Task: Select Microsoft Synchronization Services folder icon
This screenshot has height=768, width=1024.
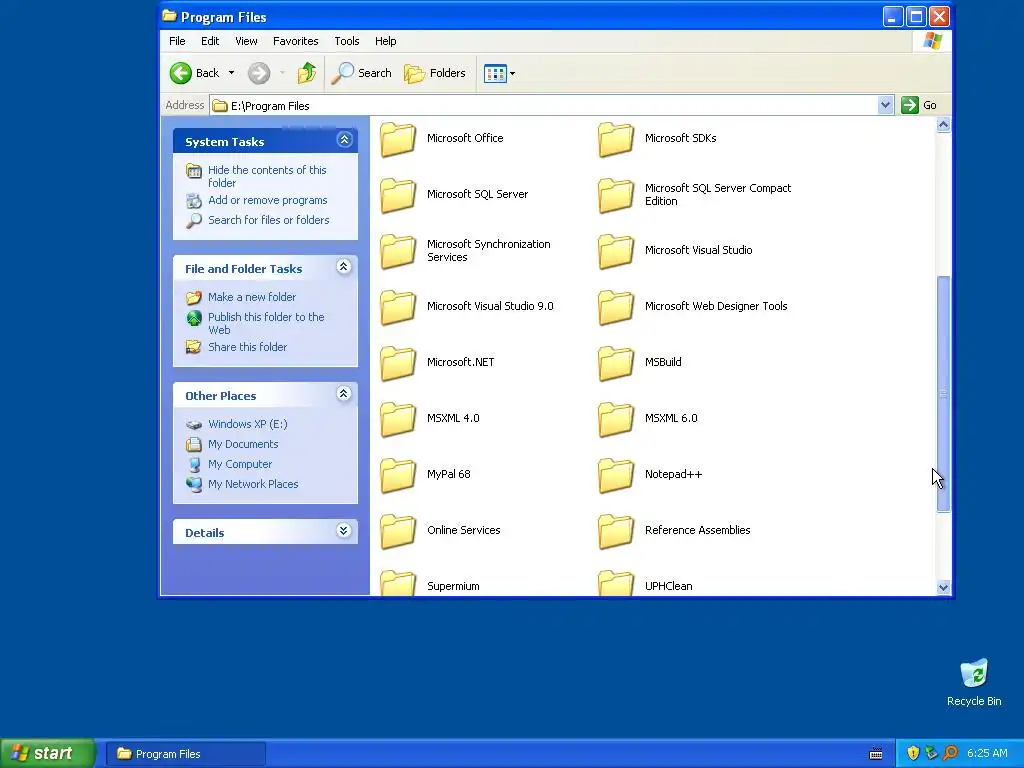Action: click(398, 251)
